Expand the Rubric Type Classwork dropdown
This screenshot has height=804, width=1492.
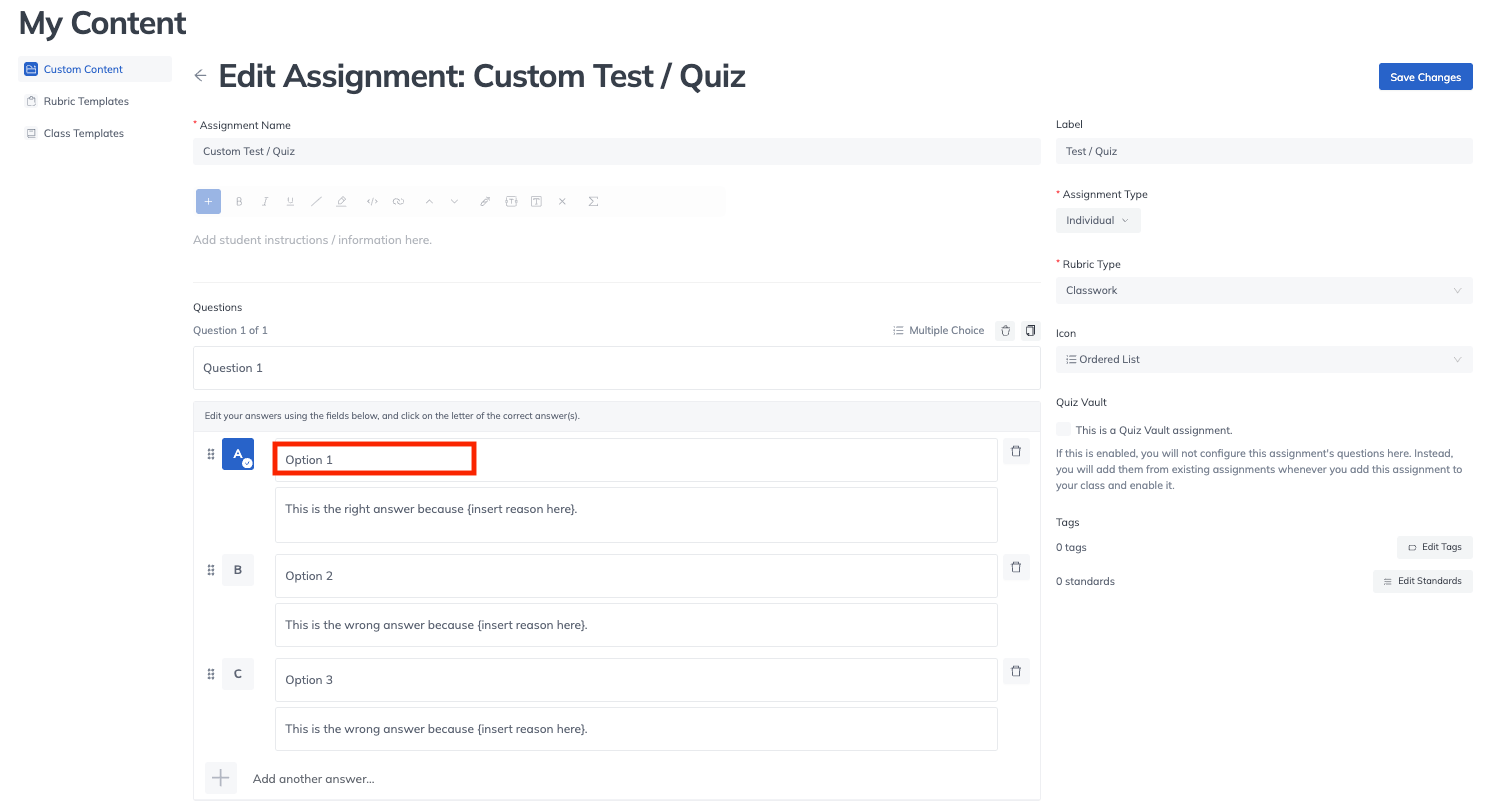point(1263,290)
